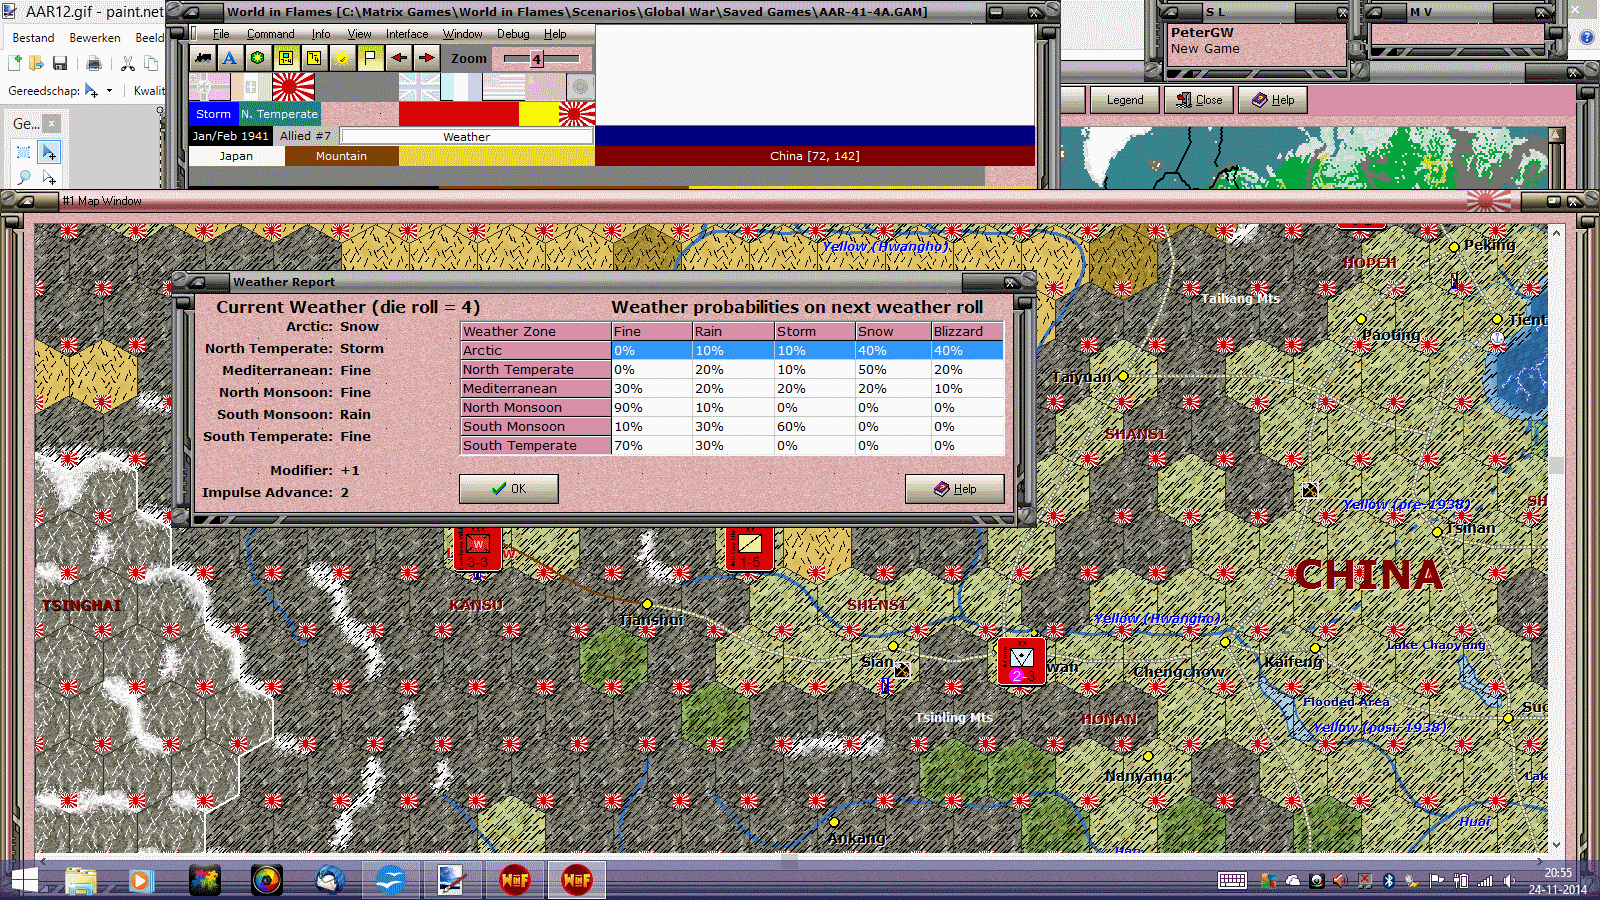Click the Cut scissors icon in paint.net
Screen dimensions: 1600x900
(x=127, y=64)
